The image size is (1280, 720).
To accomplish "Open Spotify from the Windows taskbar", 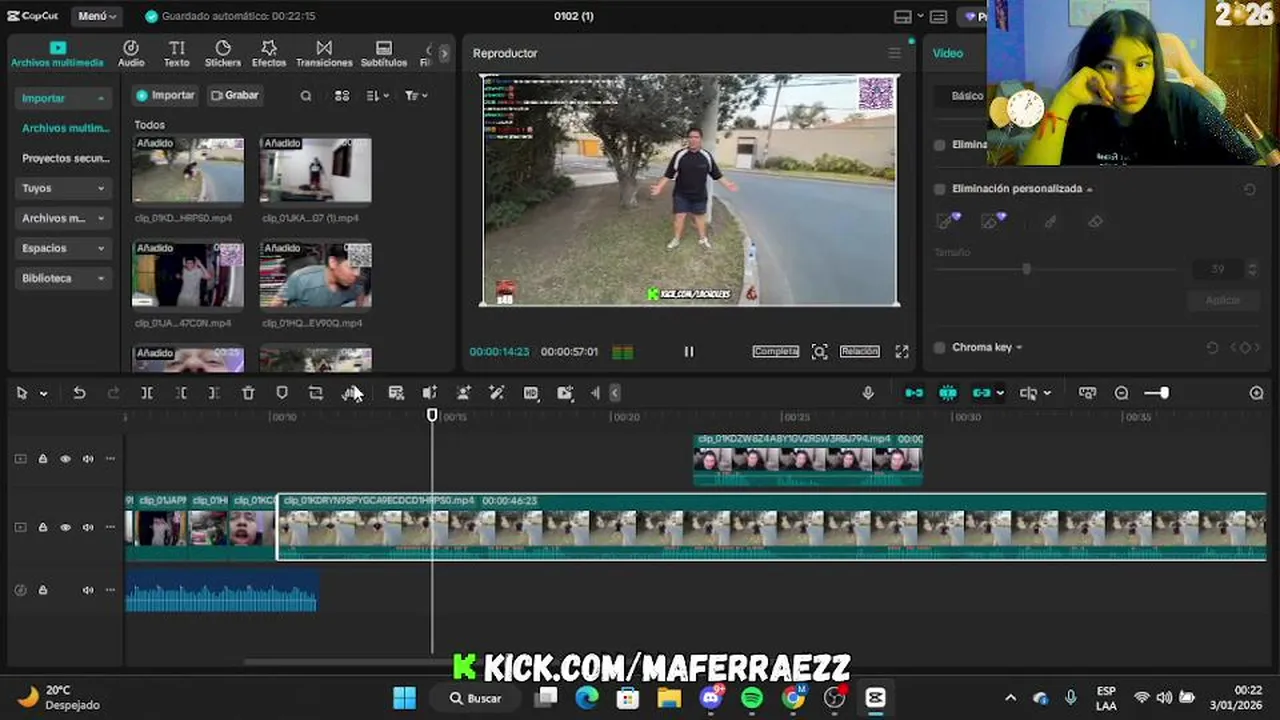I will click(x=752, y=698).
